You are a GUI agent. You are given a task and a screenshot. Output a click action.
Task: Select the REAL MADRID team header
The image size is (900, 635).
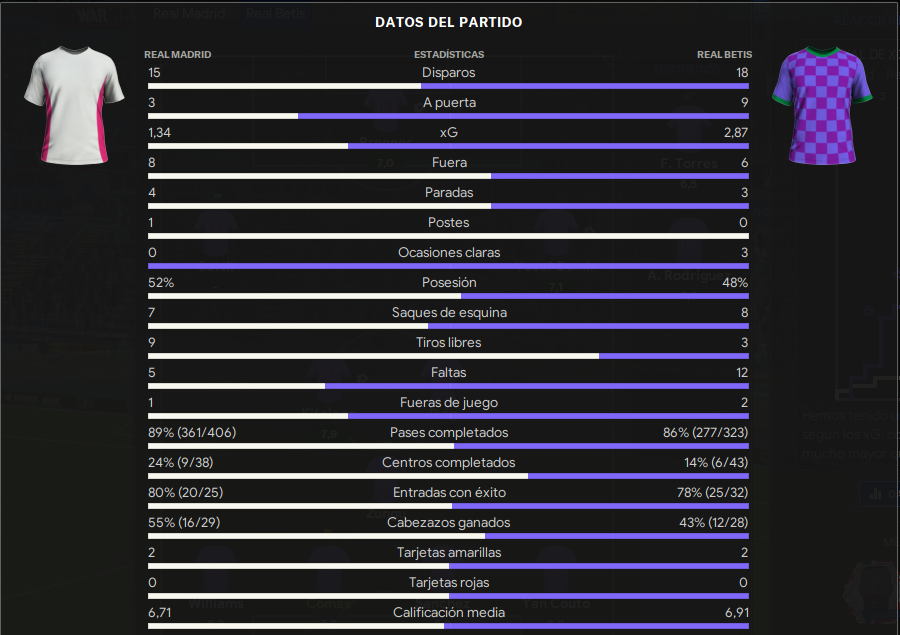[x=177, y=55]
